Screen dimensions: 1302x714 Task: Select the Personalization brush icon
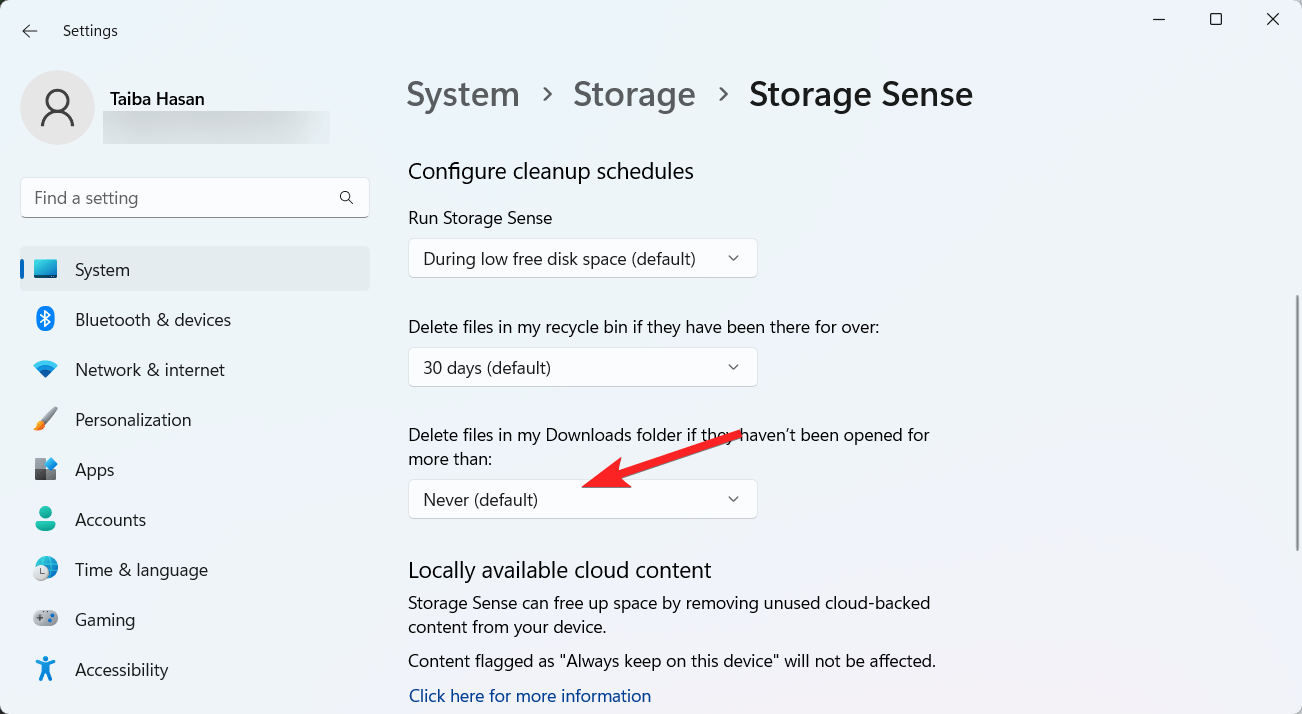(x=45, y=419)
